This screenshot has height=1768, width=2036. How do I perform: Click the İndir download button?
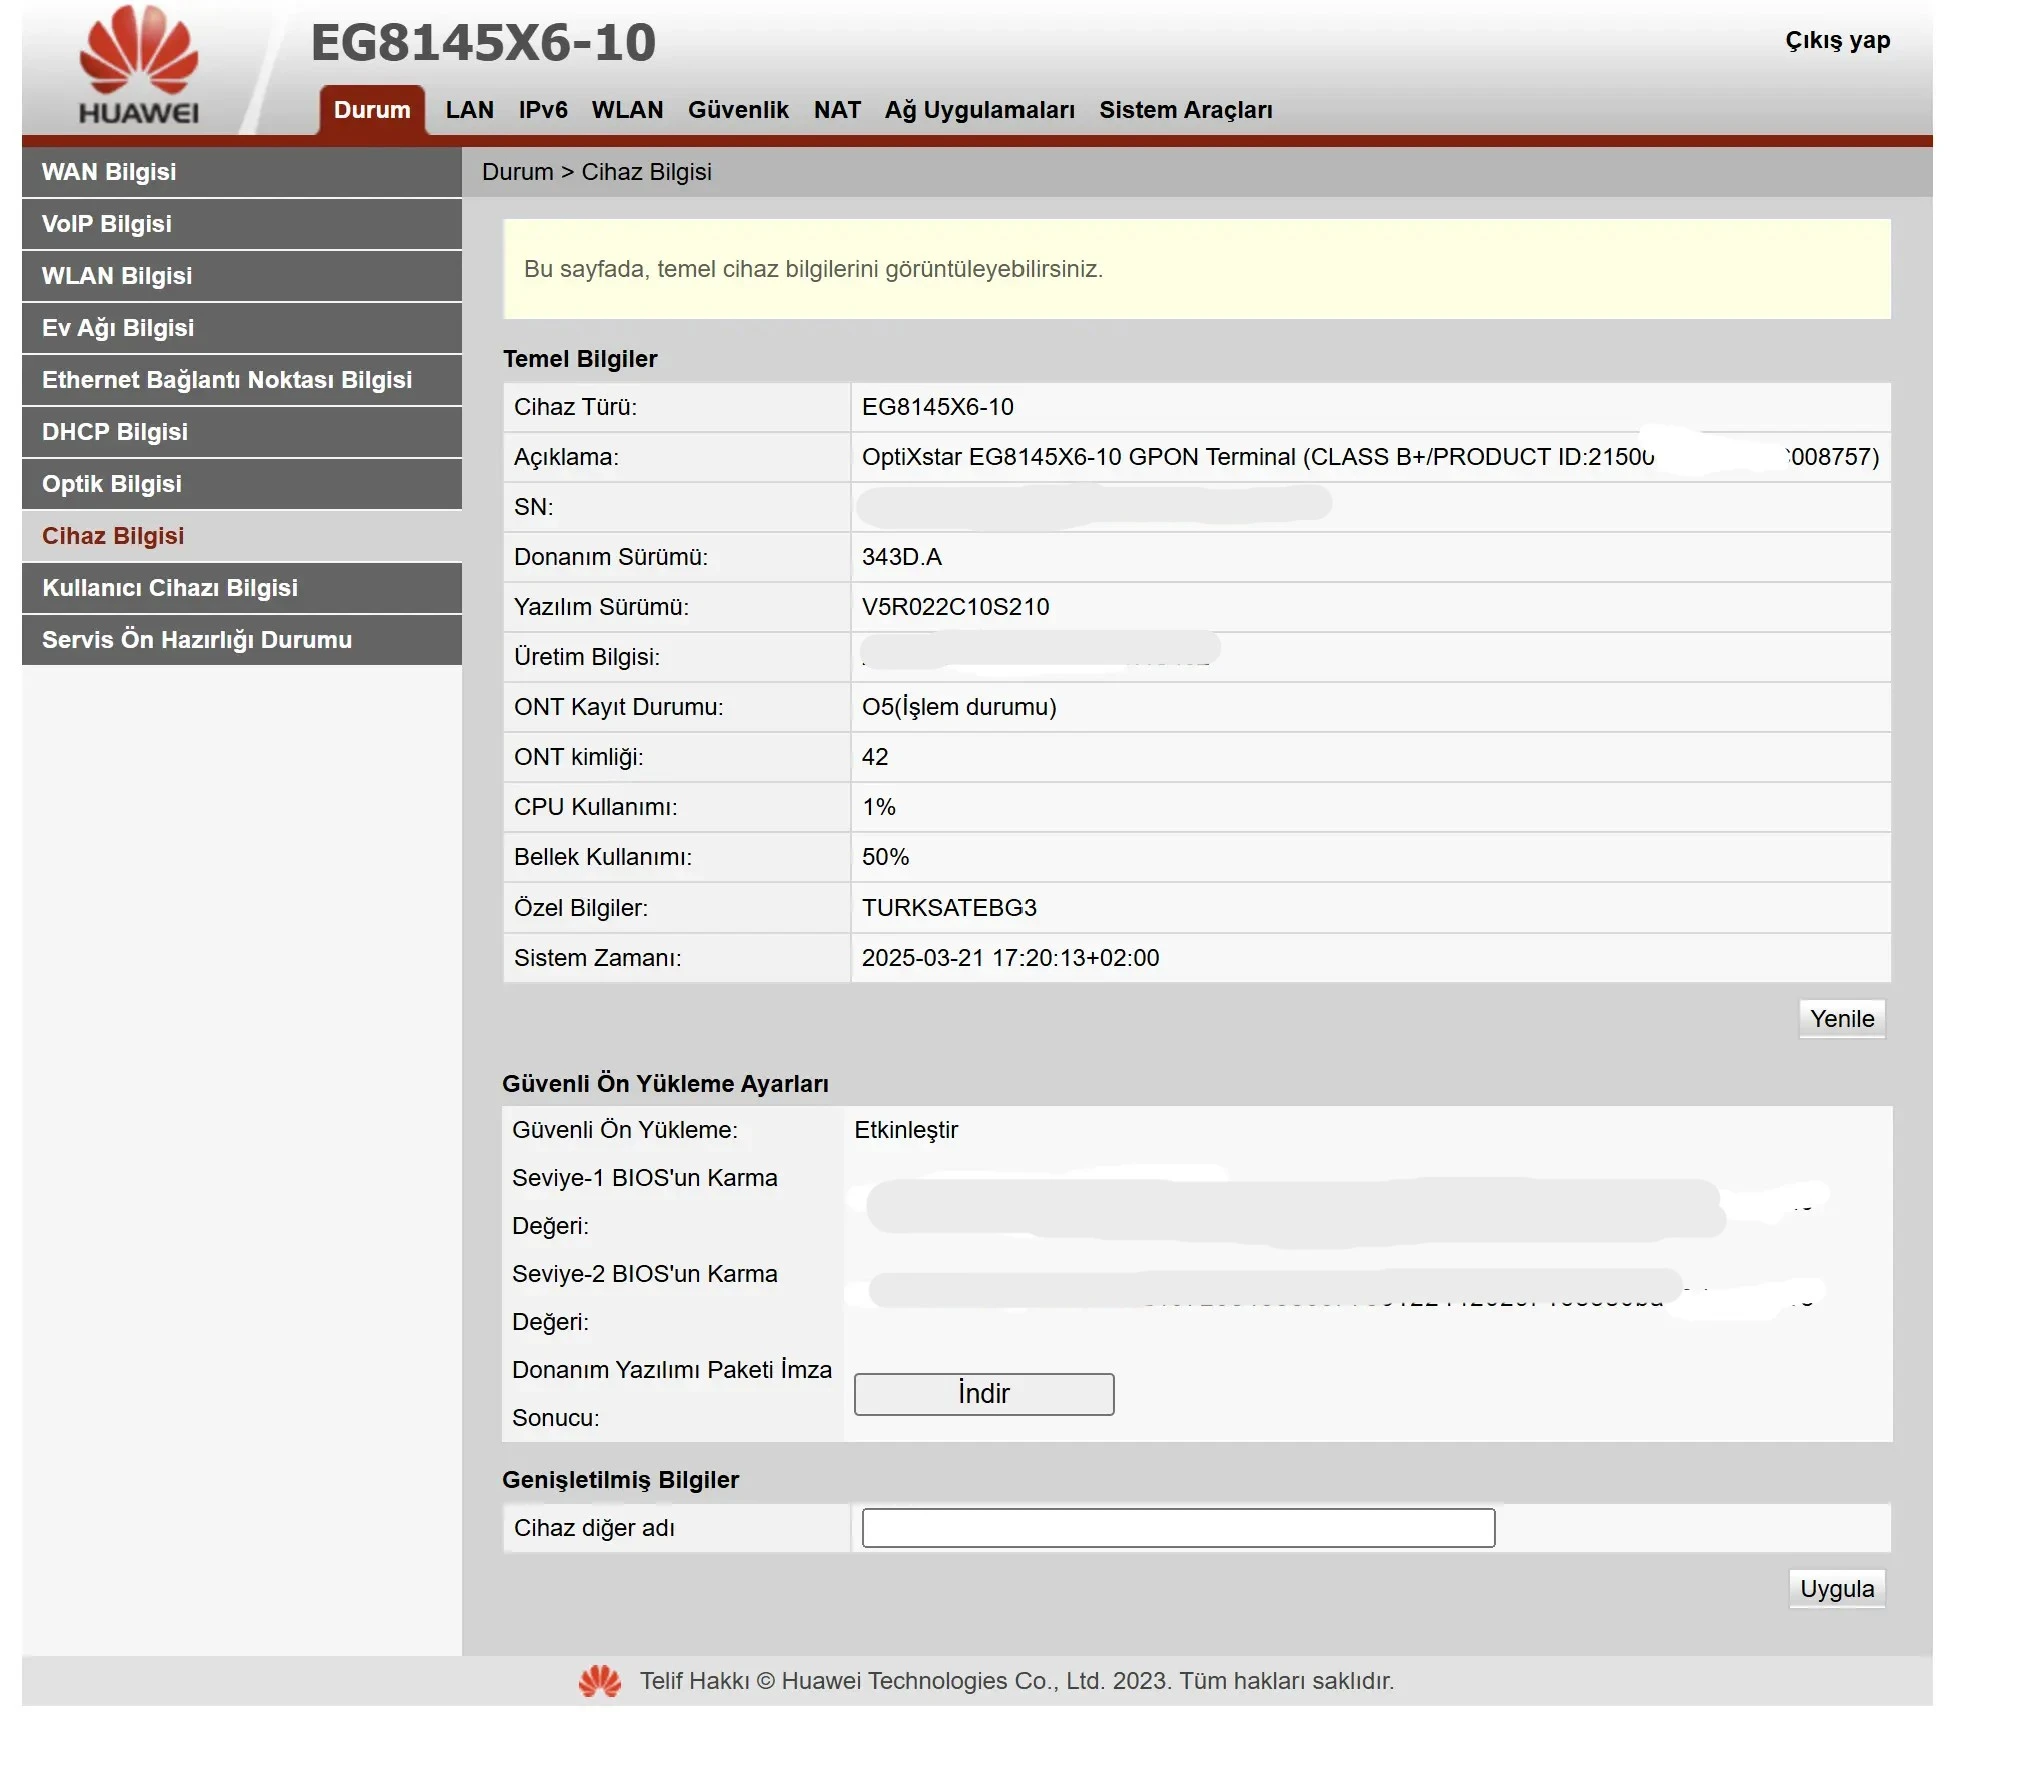pos(984,1394)
